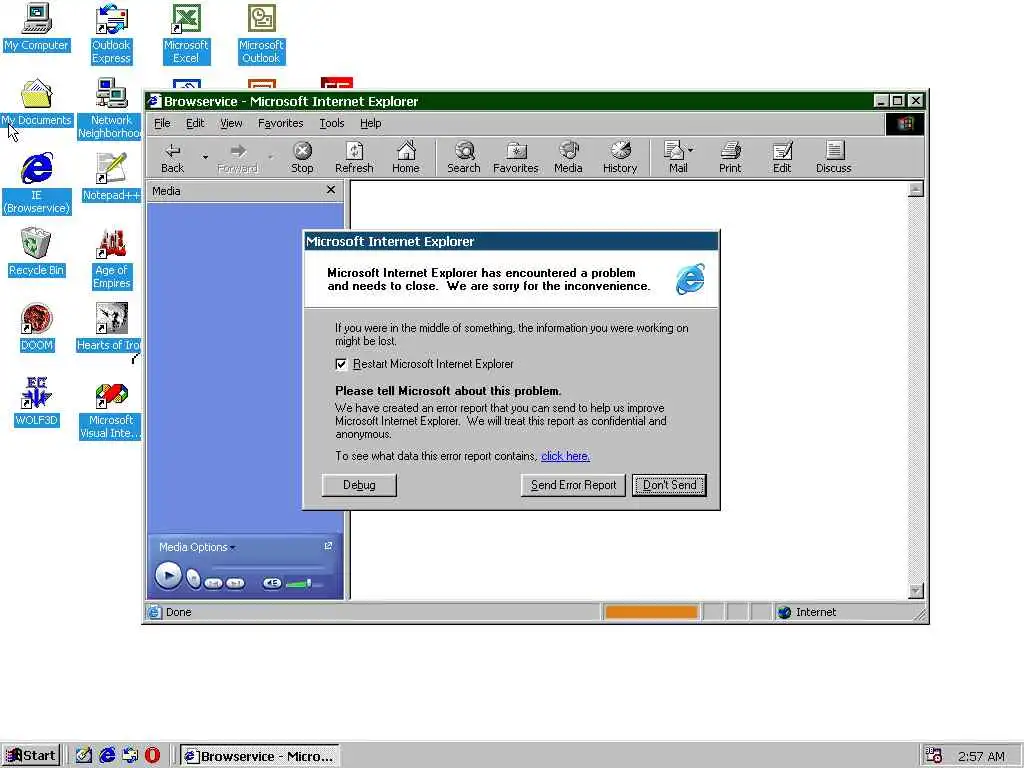
Task: Click the Show Desktop quick launch icon
Action: (84, 756)
